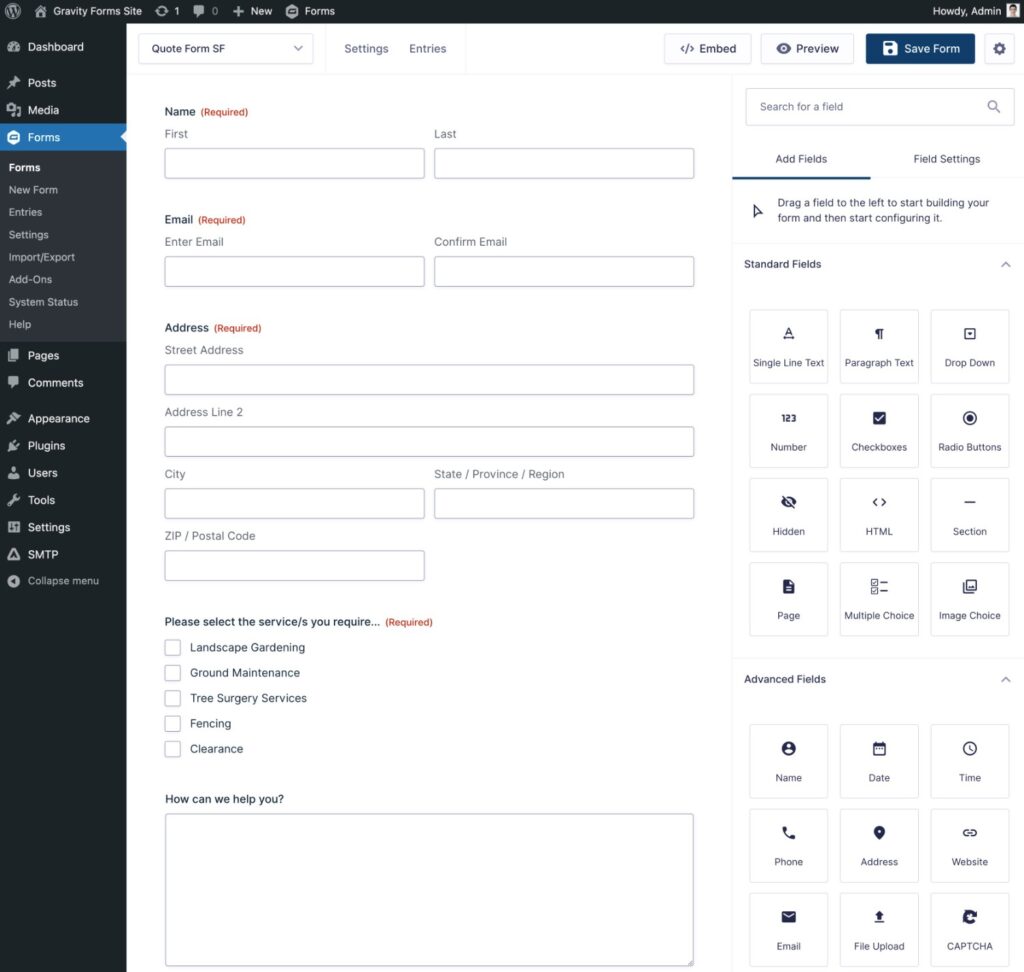Image resolution: width=1024 pixels, height=972 pixels.
Task: Check the Tree Surgery Services checkbox
Action: click(x=172, y=698)
